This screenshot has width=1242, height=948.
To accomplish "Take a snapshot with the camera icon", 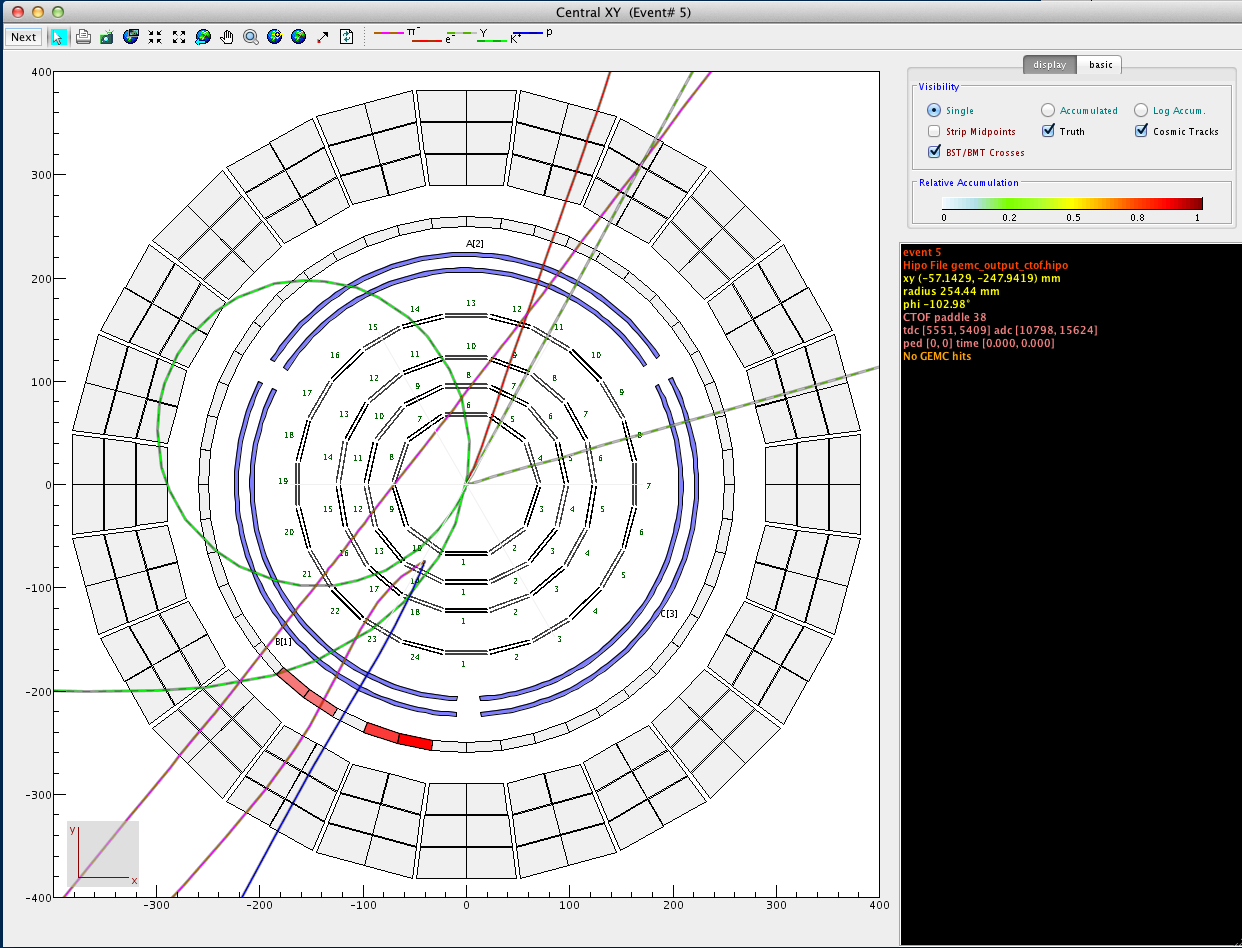I will 107,37.
